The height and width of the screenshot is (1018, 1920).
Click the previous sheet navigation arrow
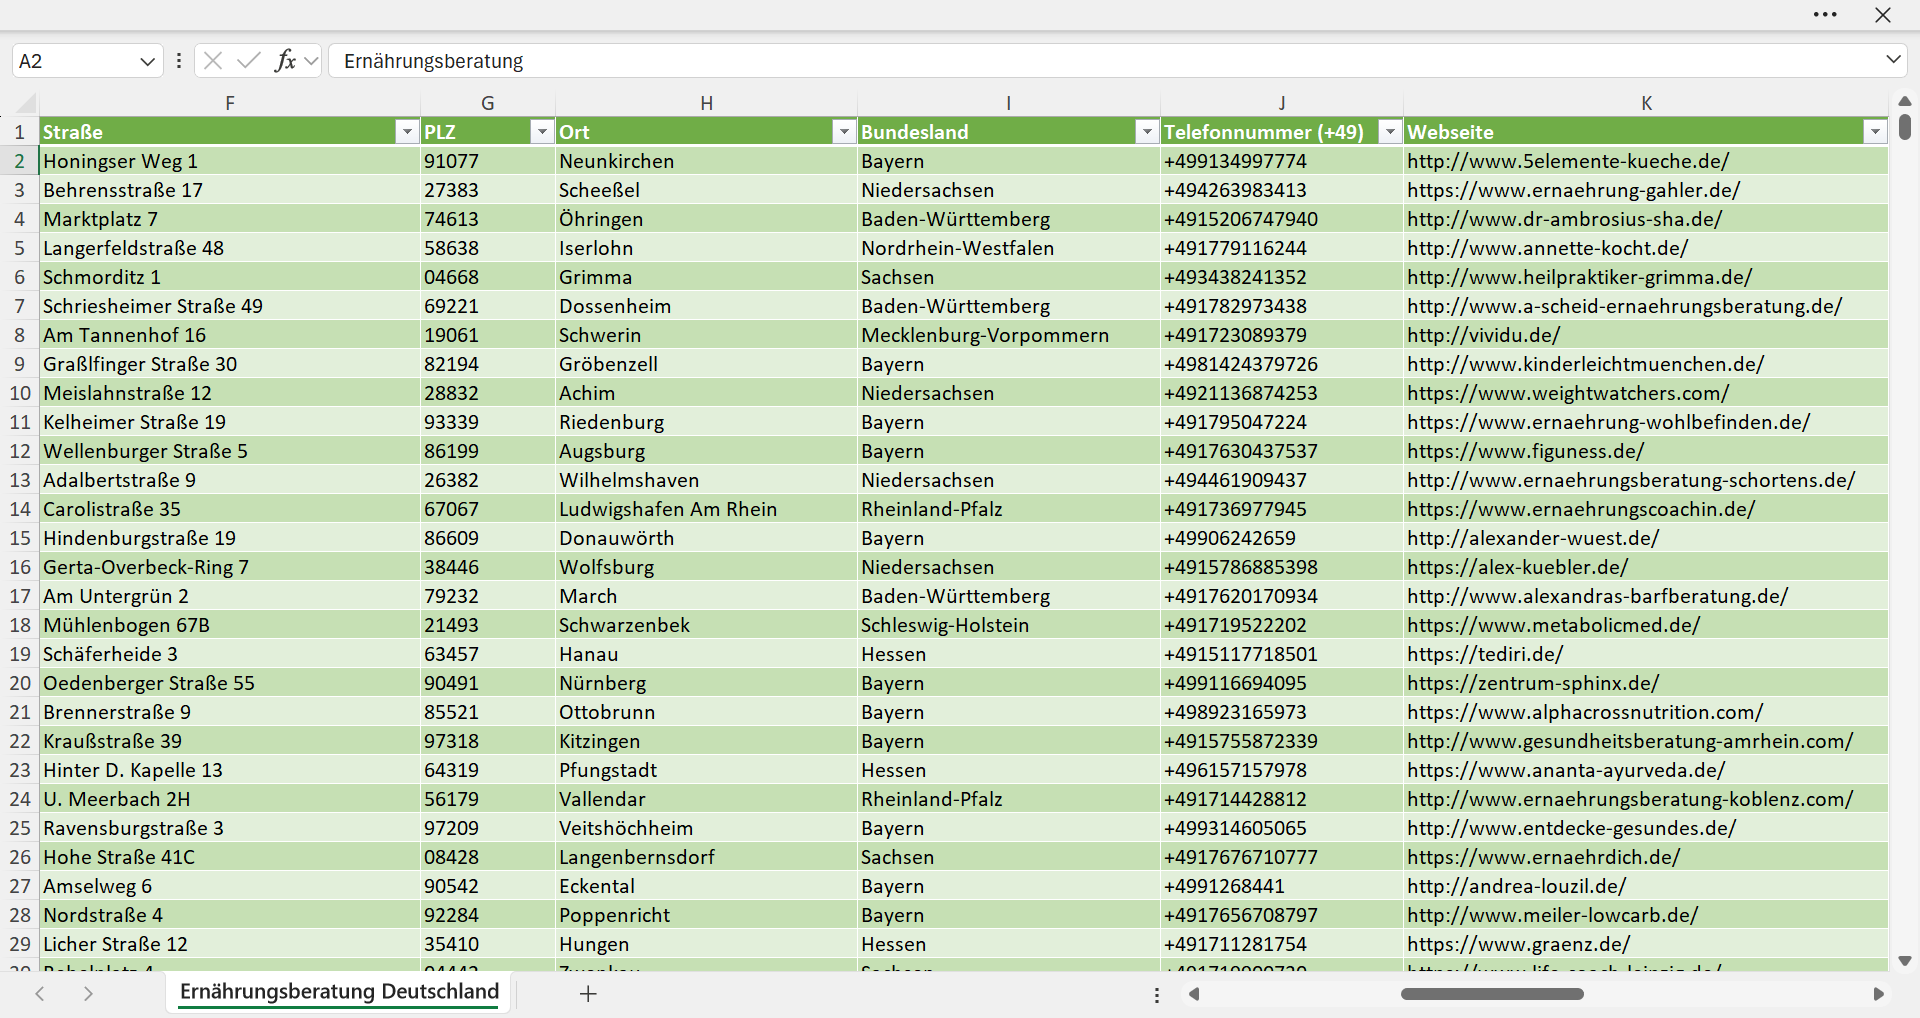pos(40,994)
